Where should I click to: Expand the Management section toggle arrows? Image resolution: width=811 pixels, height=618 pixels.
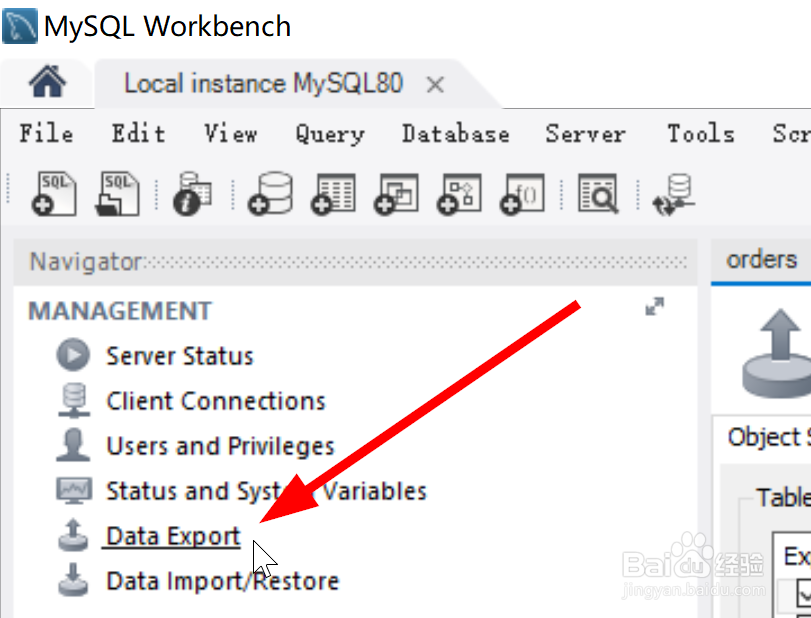click(655, 307)
